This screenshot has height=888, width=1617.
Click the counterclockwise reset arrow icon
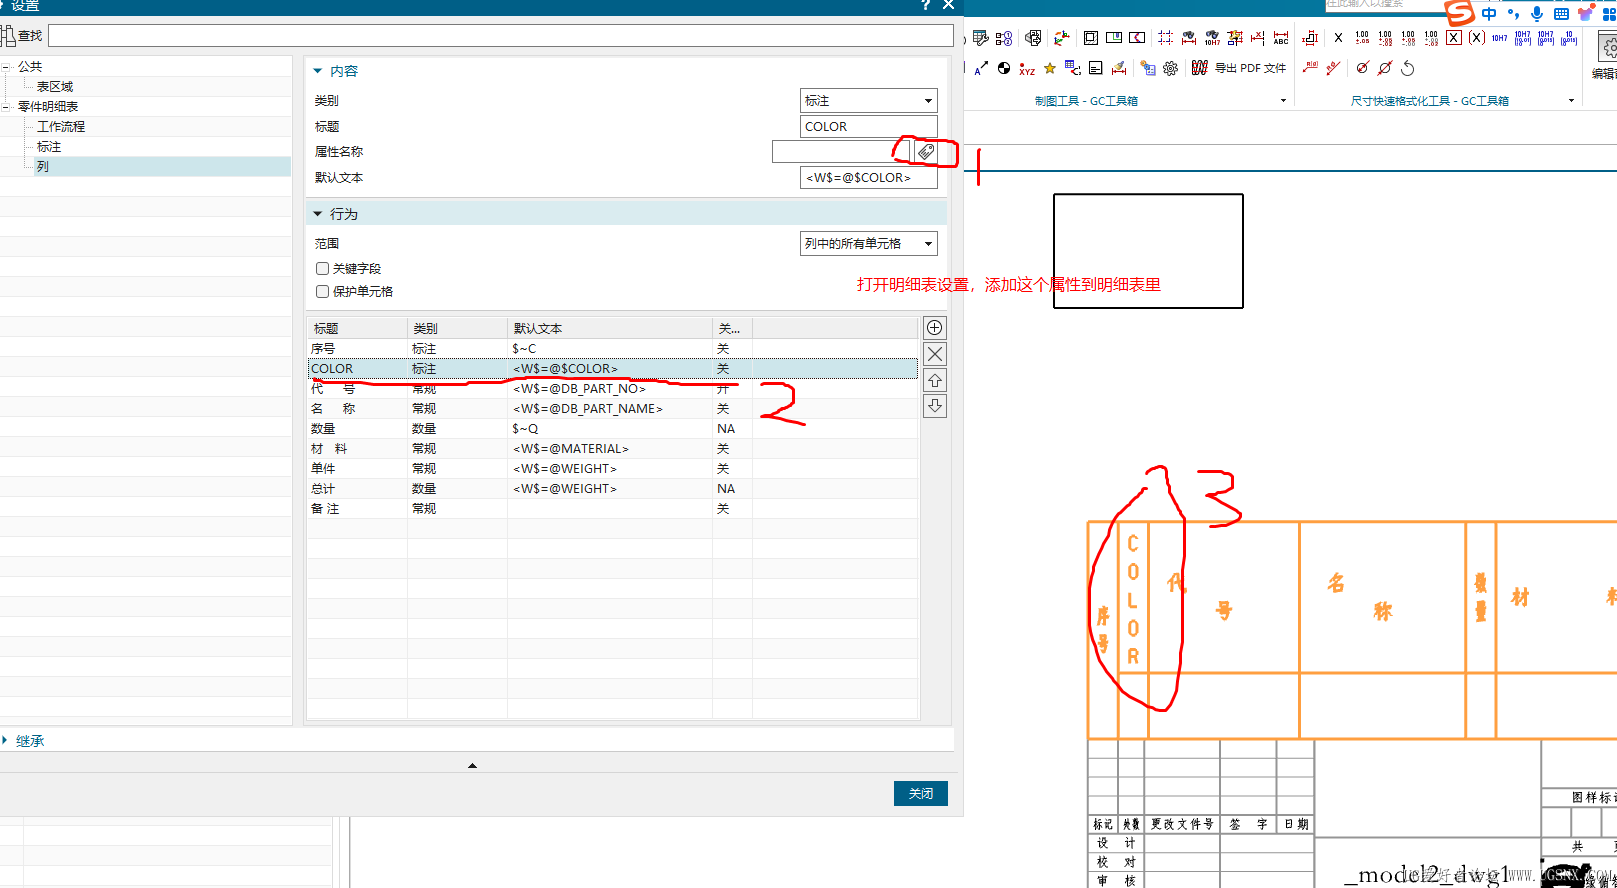(1408, 68)
